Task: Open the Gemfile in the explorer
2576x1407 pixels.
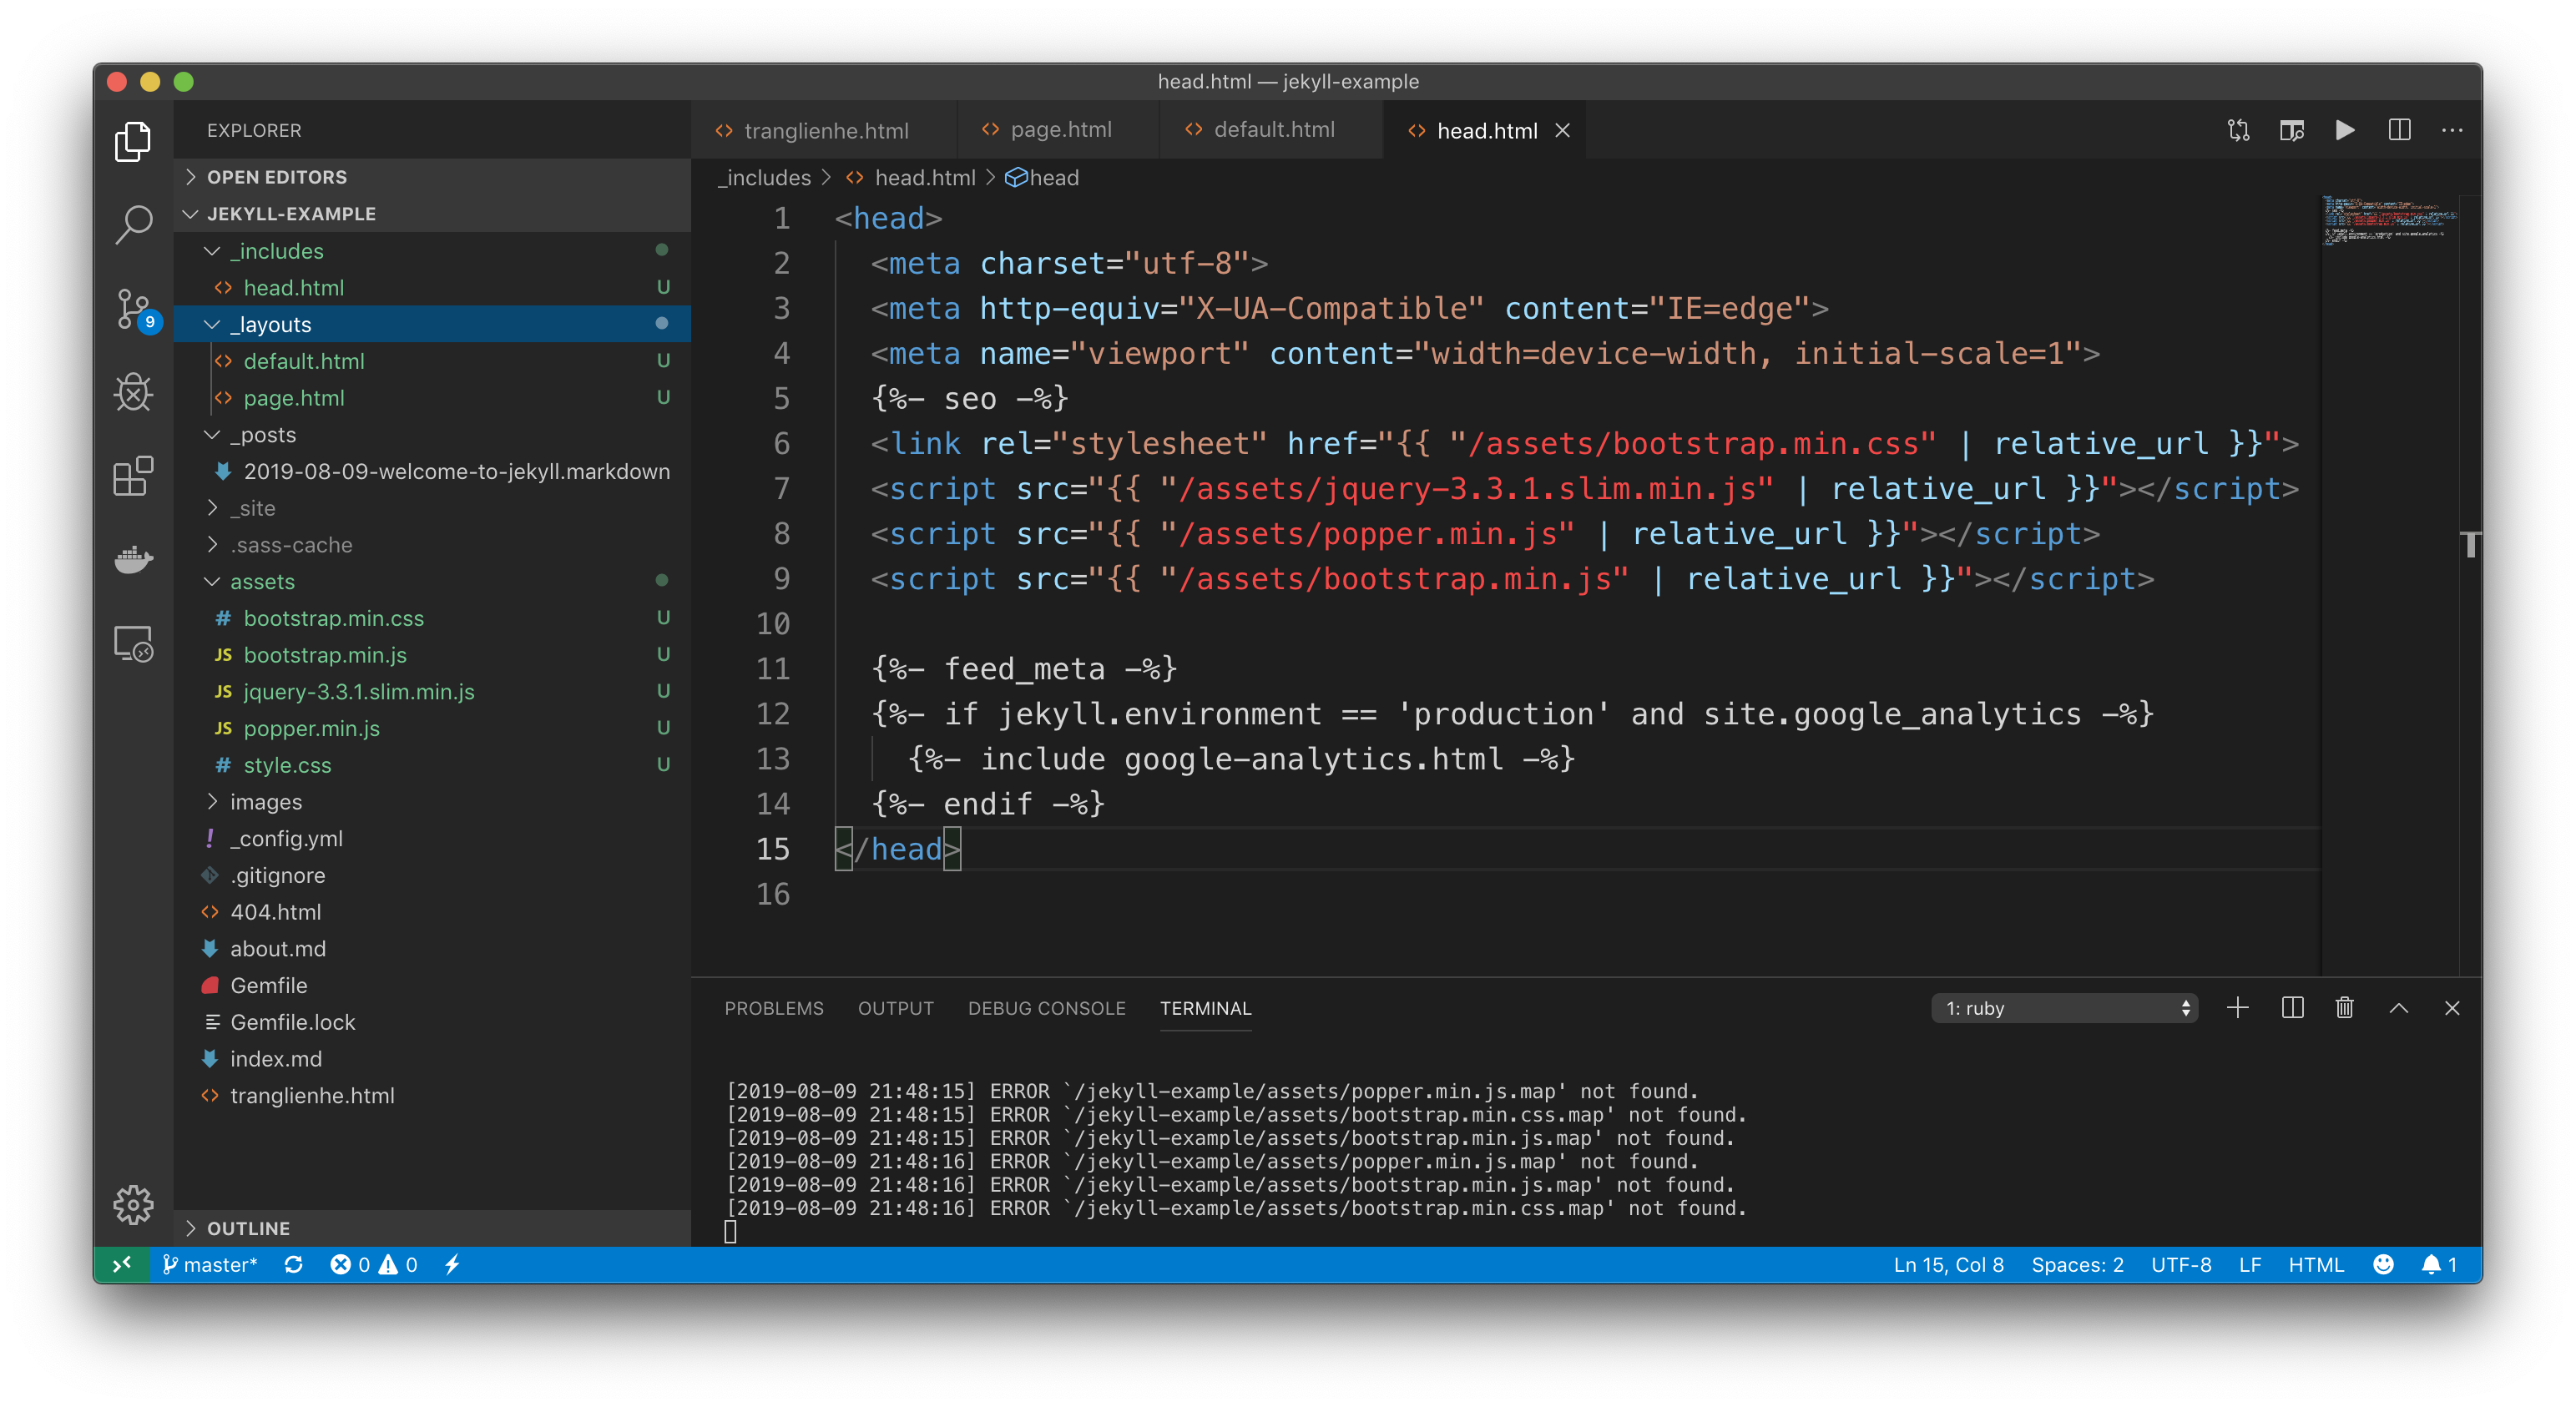Action: pos(268,985)
